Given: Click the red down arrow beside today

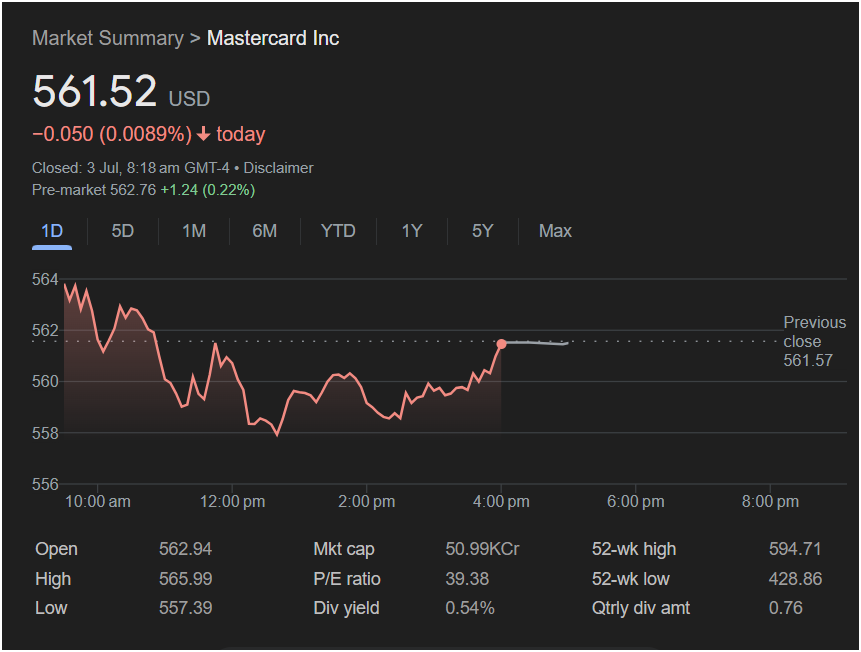Looking at the screenshot, I should click(204, 134).
